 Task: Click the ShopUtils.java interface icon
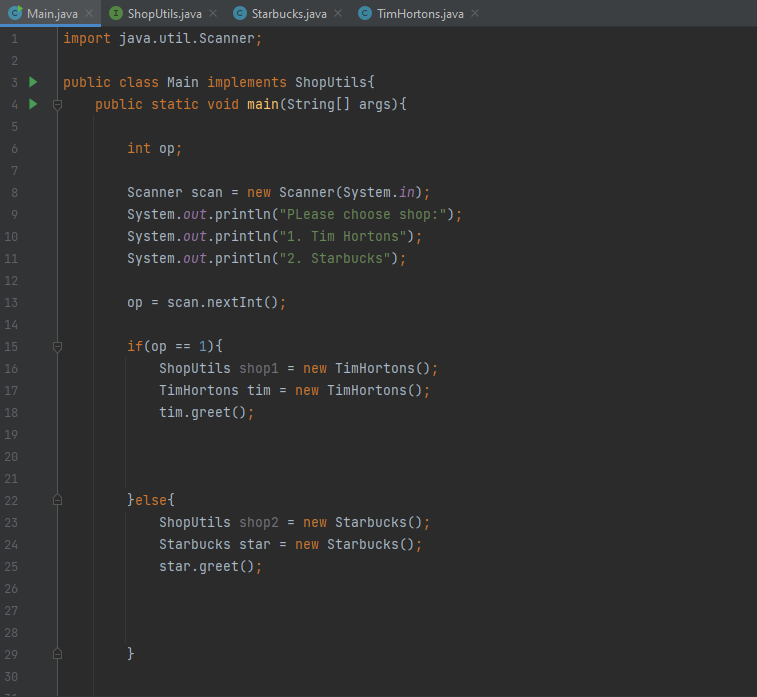pos(116,13)
